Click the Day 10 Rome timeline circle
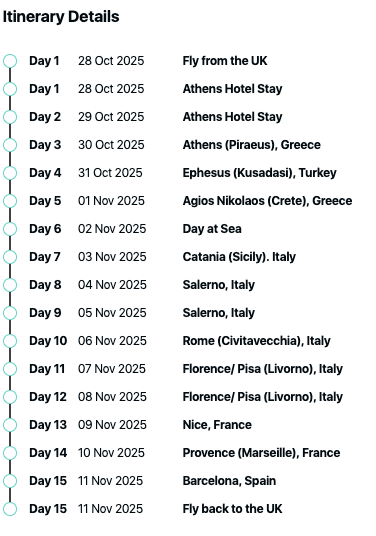This screenshot has height=536, width=376. (10, 341)
